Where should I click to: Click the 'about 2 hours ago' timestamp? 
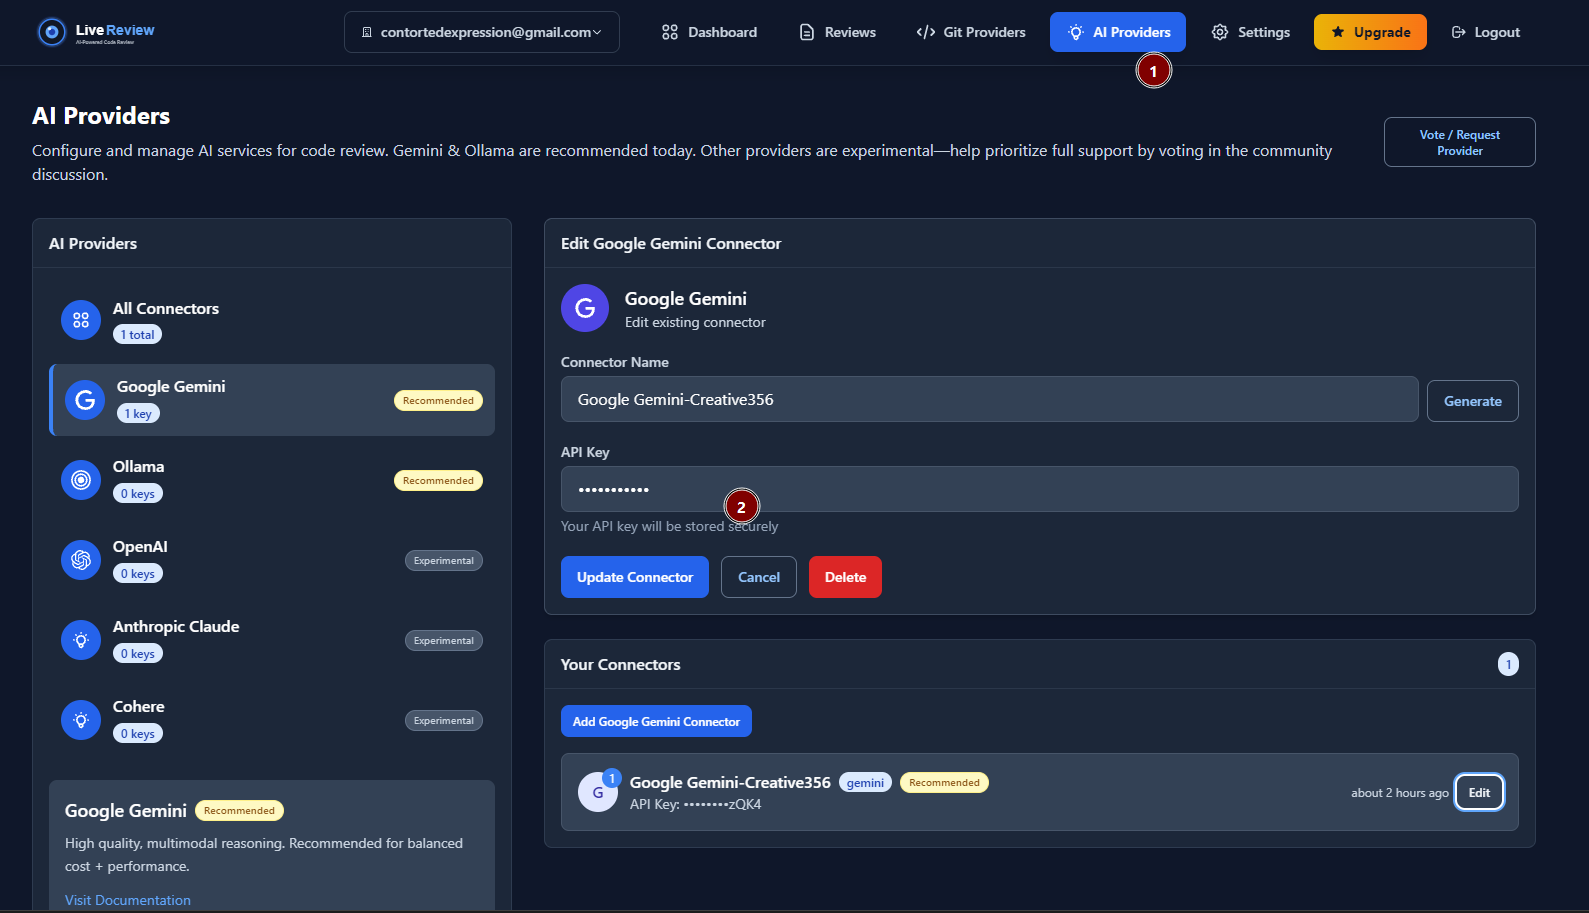tap(1399, 793)
